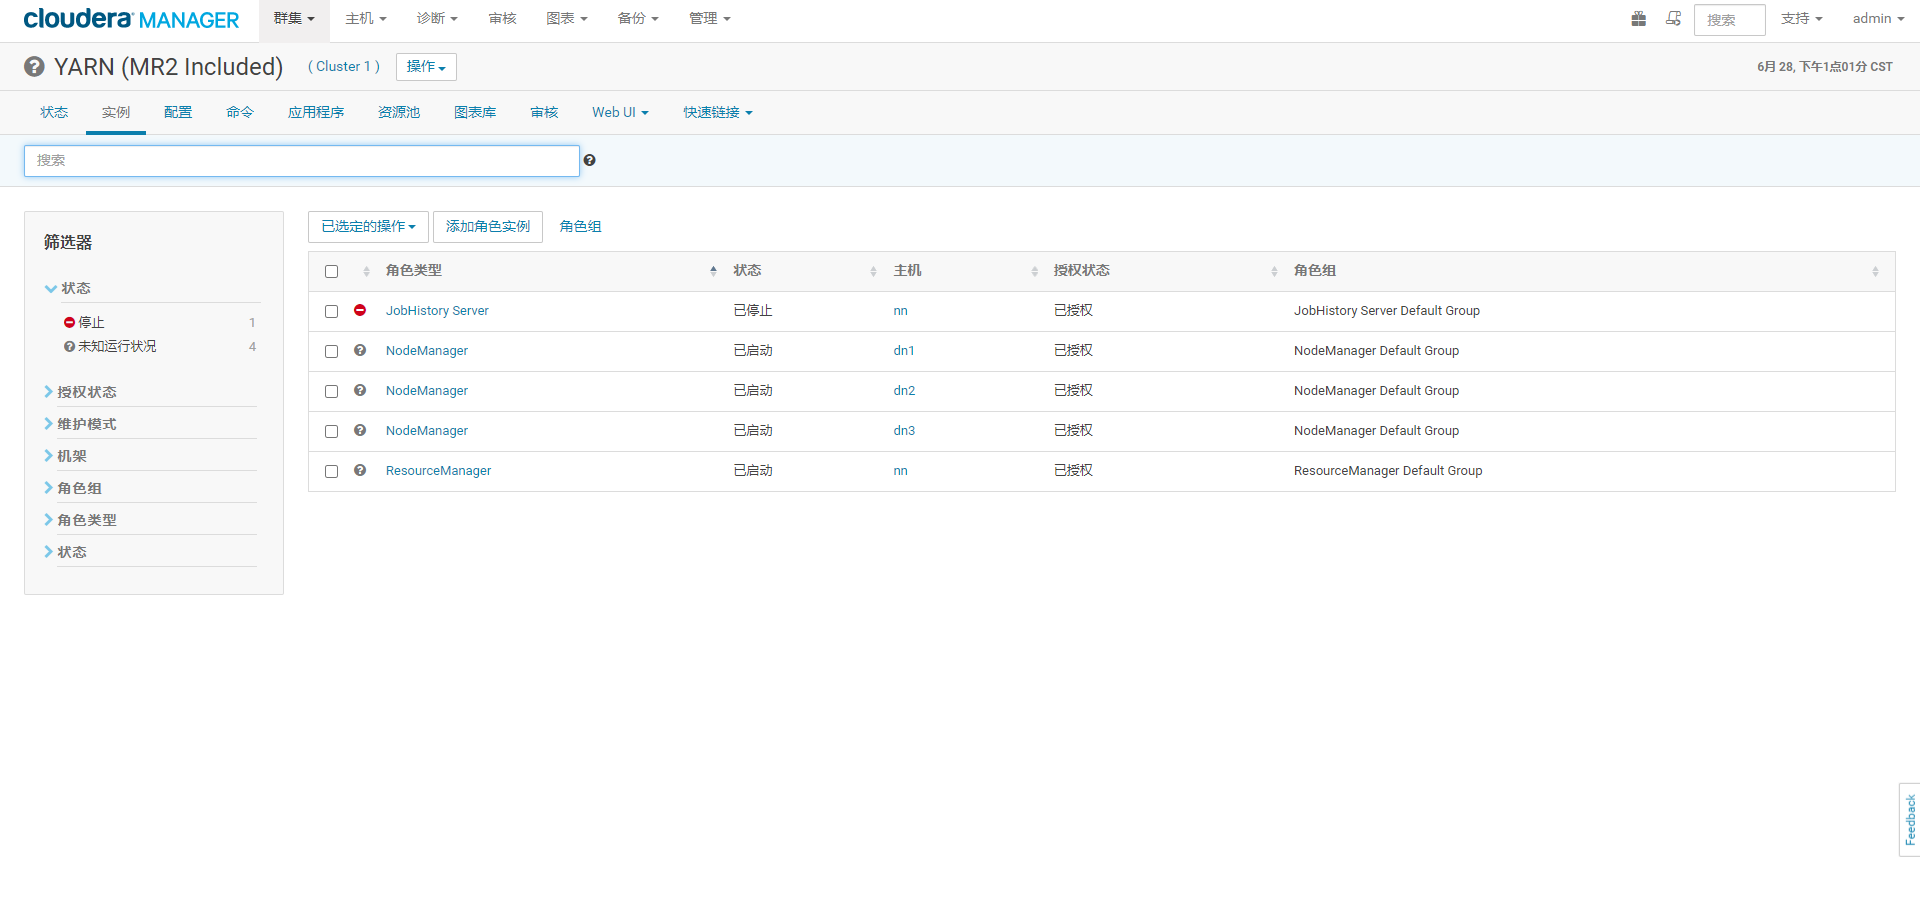Viewport: 1920px width, 908px height.
Task: Open the Cluster 1 link
Action: [344, 67]
